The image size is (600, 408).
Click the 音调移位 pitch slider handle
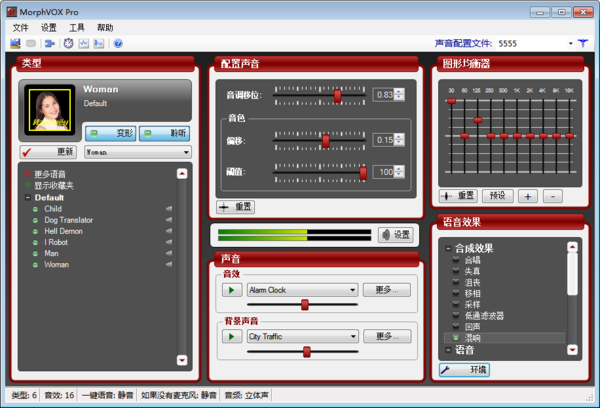coord(338,96)
